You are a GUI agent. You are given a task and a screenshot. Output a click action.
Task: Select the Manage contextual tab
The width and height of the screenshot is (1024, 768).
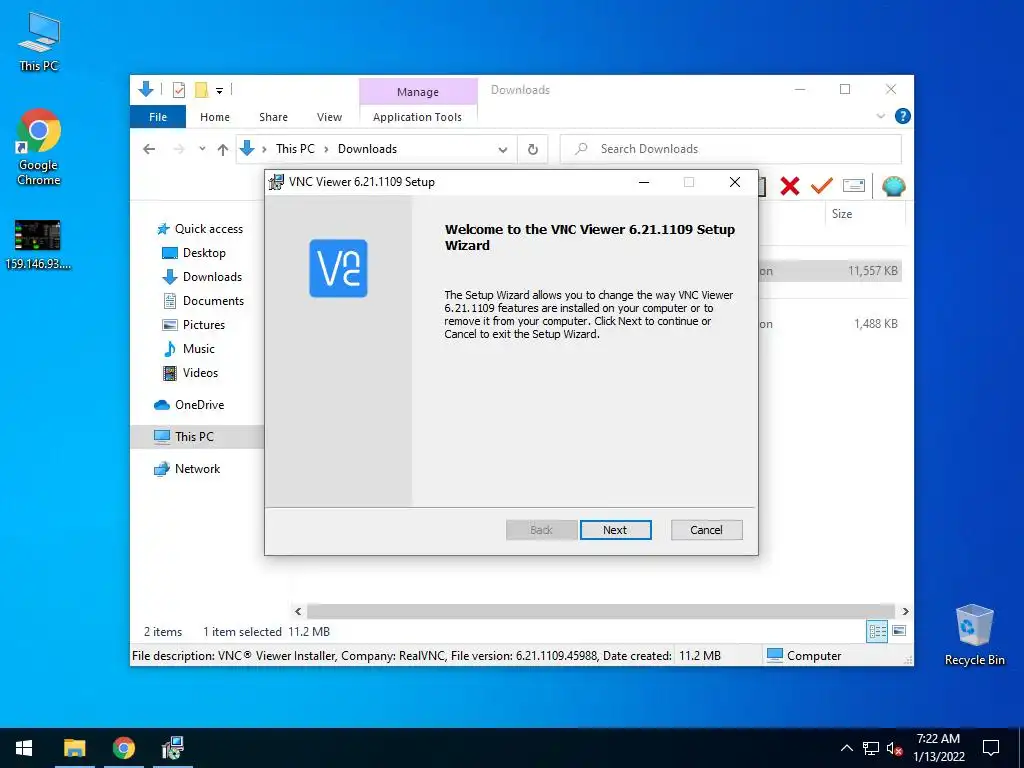(418, 91)
